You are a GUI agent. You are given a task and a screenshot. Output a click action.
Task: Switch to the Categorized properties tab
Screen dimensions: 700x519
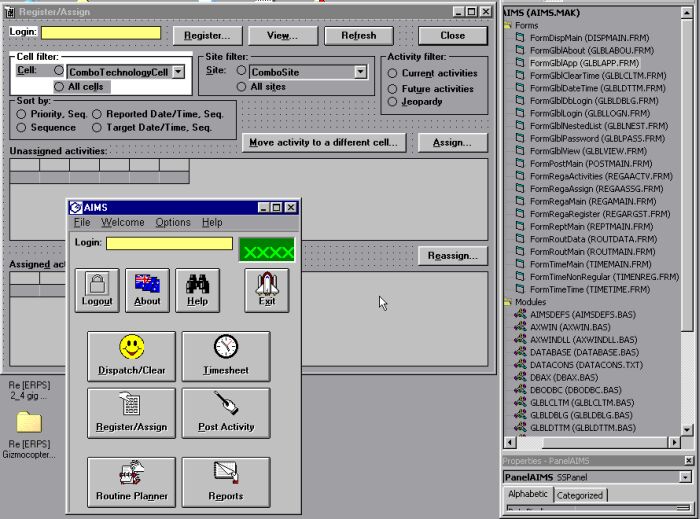pyautogui.click(x=579, y=495)
